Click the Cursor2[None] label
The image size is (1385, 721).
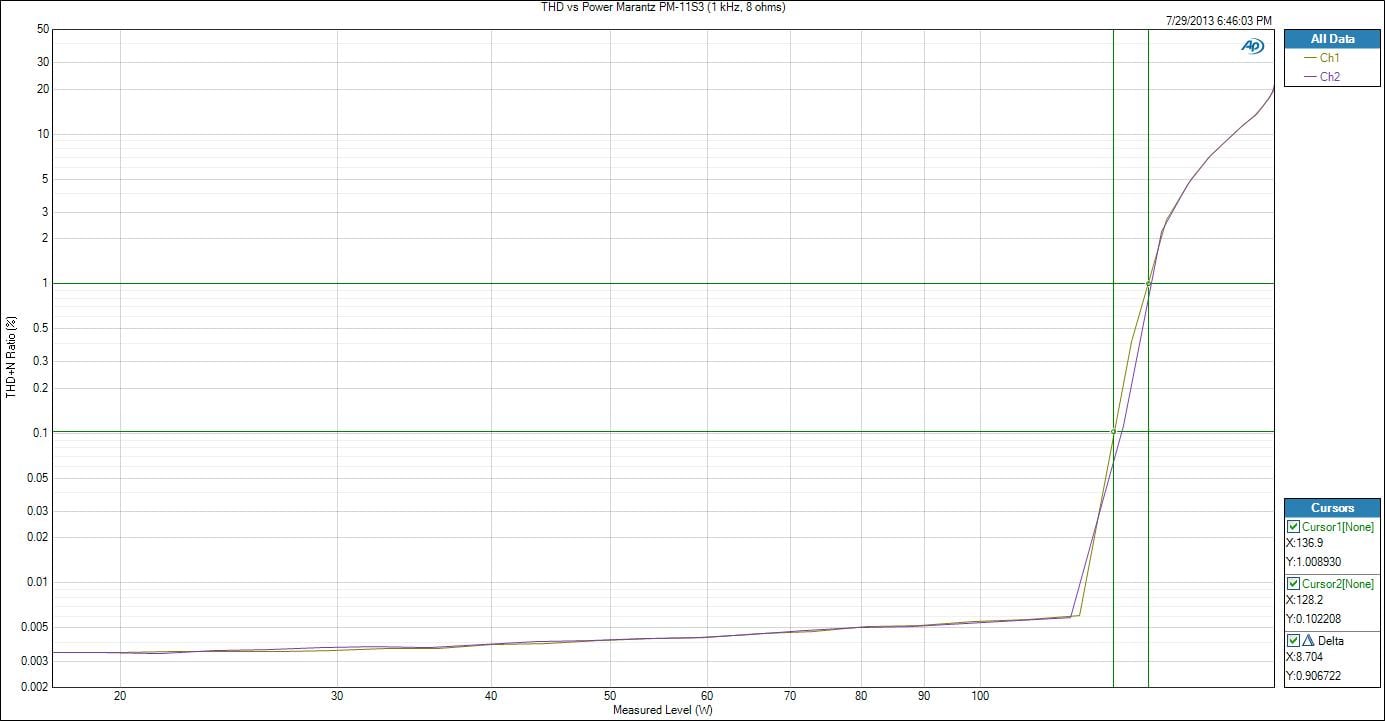pos(1337,584)
